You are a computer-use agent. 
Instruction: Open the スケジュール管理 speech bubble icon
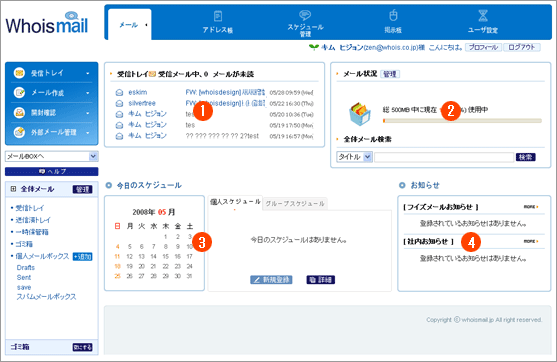point(305,15)
